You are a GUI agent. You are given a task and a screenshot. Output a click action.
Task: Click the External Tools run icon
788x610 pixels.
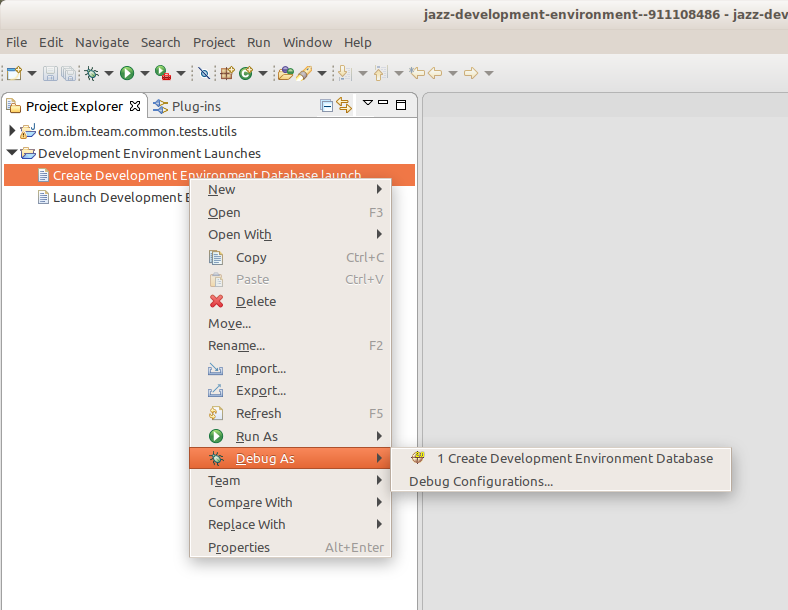click(x=163, y=73)
